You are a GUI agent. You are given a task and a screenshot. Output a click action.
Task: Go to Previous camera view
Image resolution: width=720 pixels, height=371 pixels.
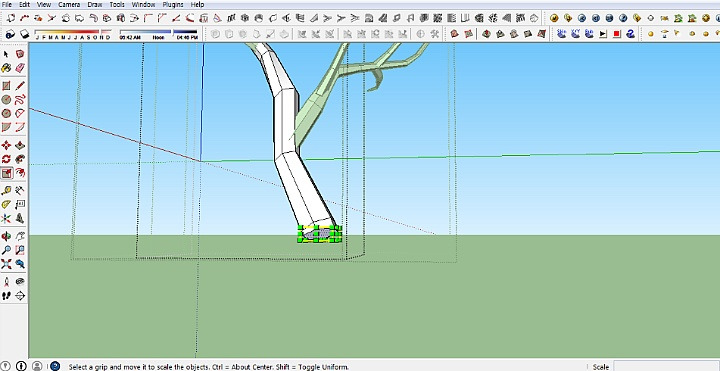click(x=20, y=264)
